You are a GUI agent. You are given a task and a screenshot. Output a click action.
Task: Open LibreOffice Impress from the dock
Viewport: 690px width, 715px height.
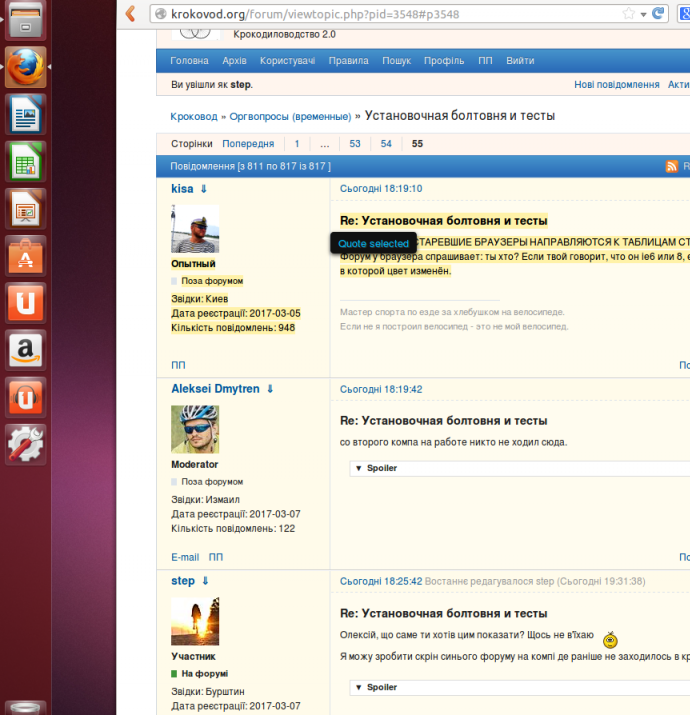(25, 209)
